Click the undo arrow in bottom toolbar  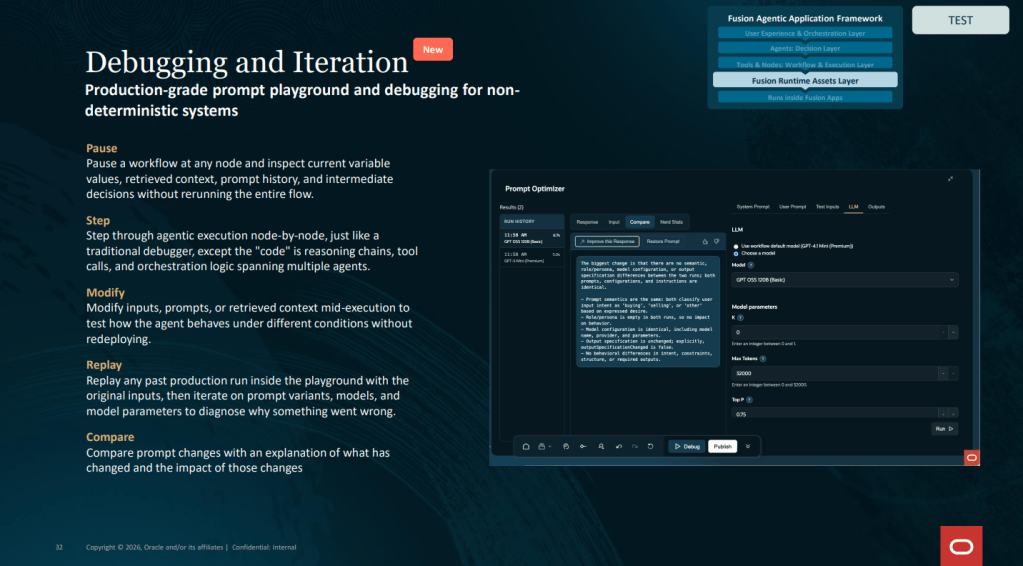point(618,447)
